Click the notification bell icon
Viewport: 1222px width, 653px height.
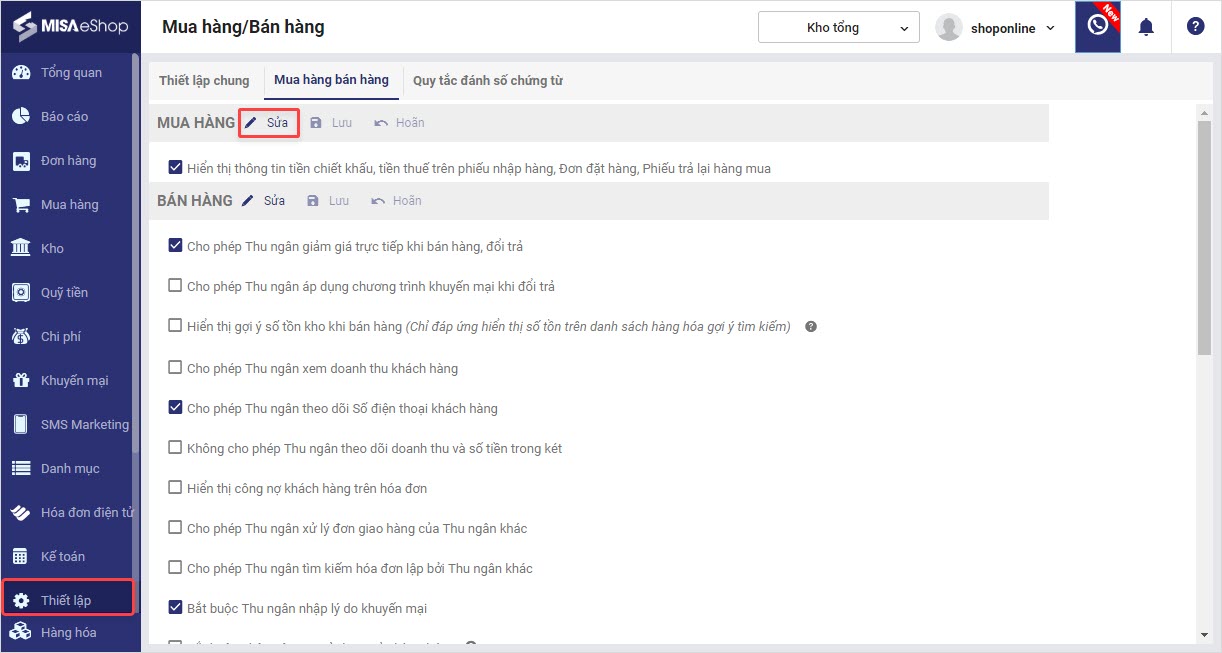(1146, 27)
